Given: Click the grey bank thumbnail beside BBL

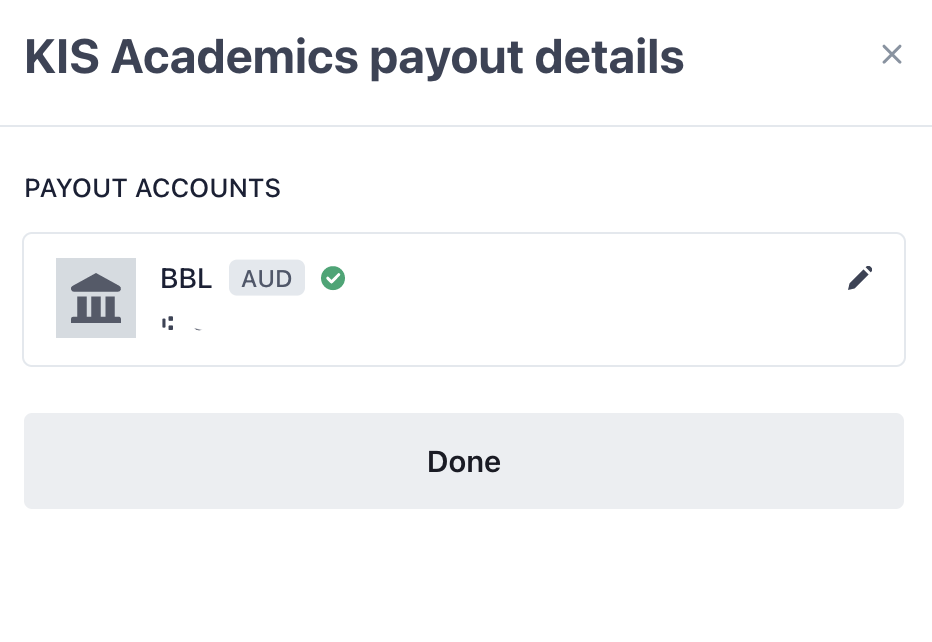Looking at the screenshot, I should (96, 298).
